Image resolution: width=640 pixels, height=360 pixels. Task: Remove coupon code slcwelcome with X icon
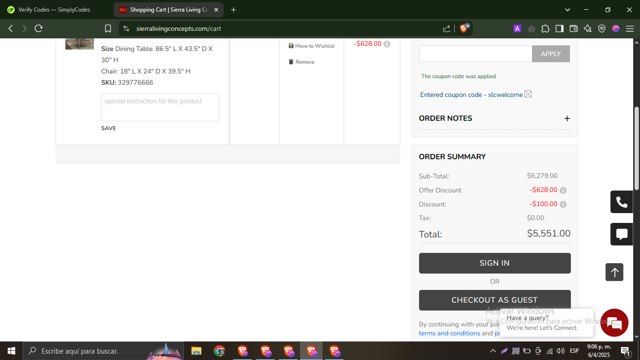[x=528, y=94]
